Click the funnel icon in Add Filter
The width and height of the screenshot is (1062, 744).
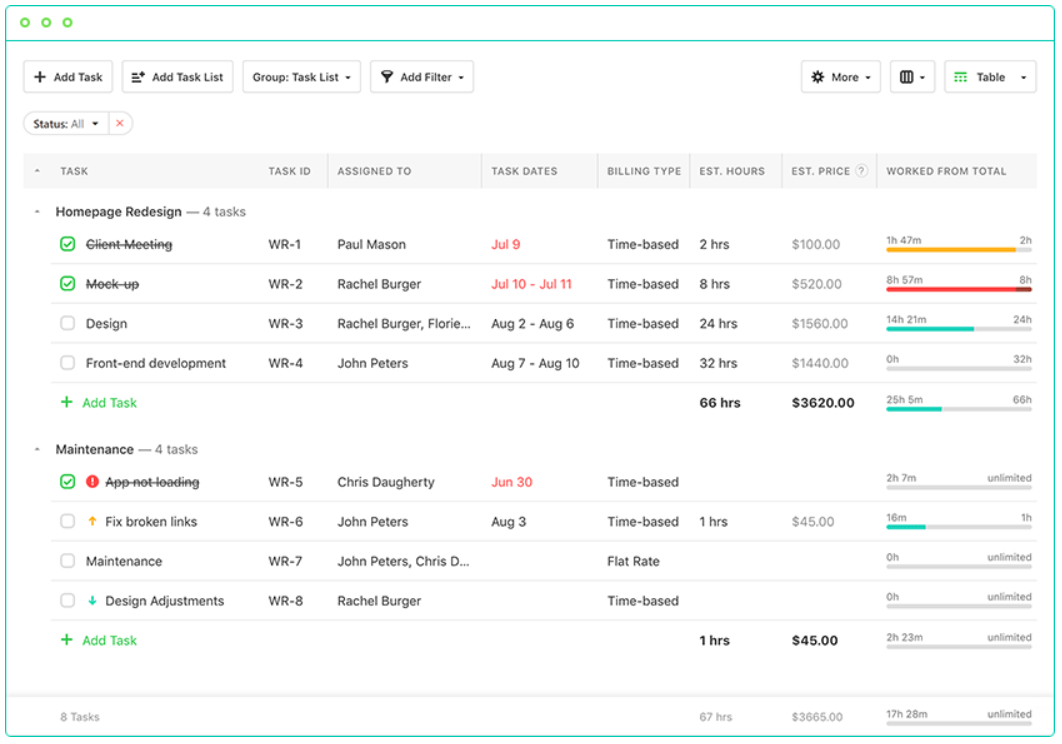click(387, 77)
